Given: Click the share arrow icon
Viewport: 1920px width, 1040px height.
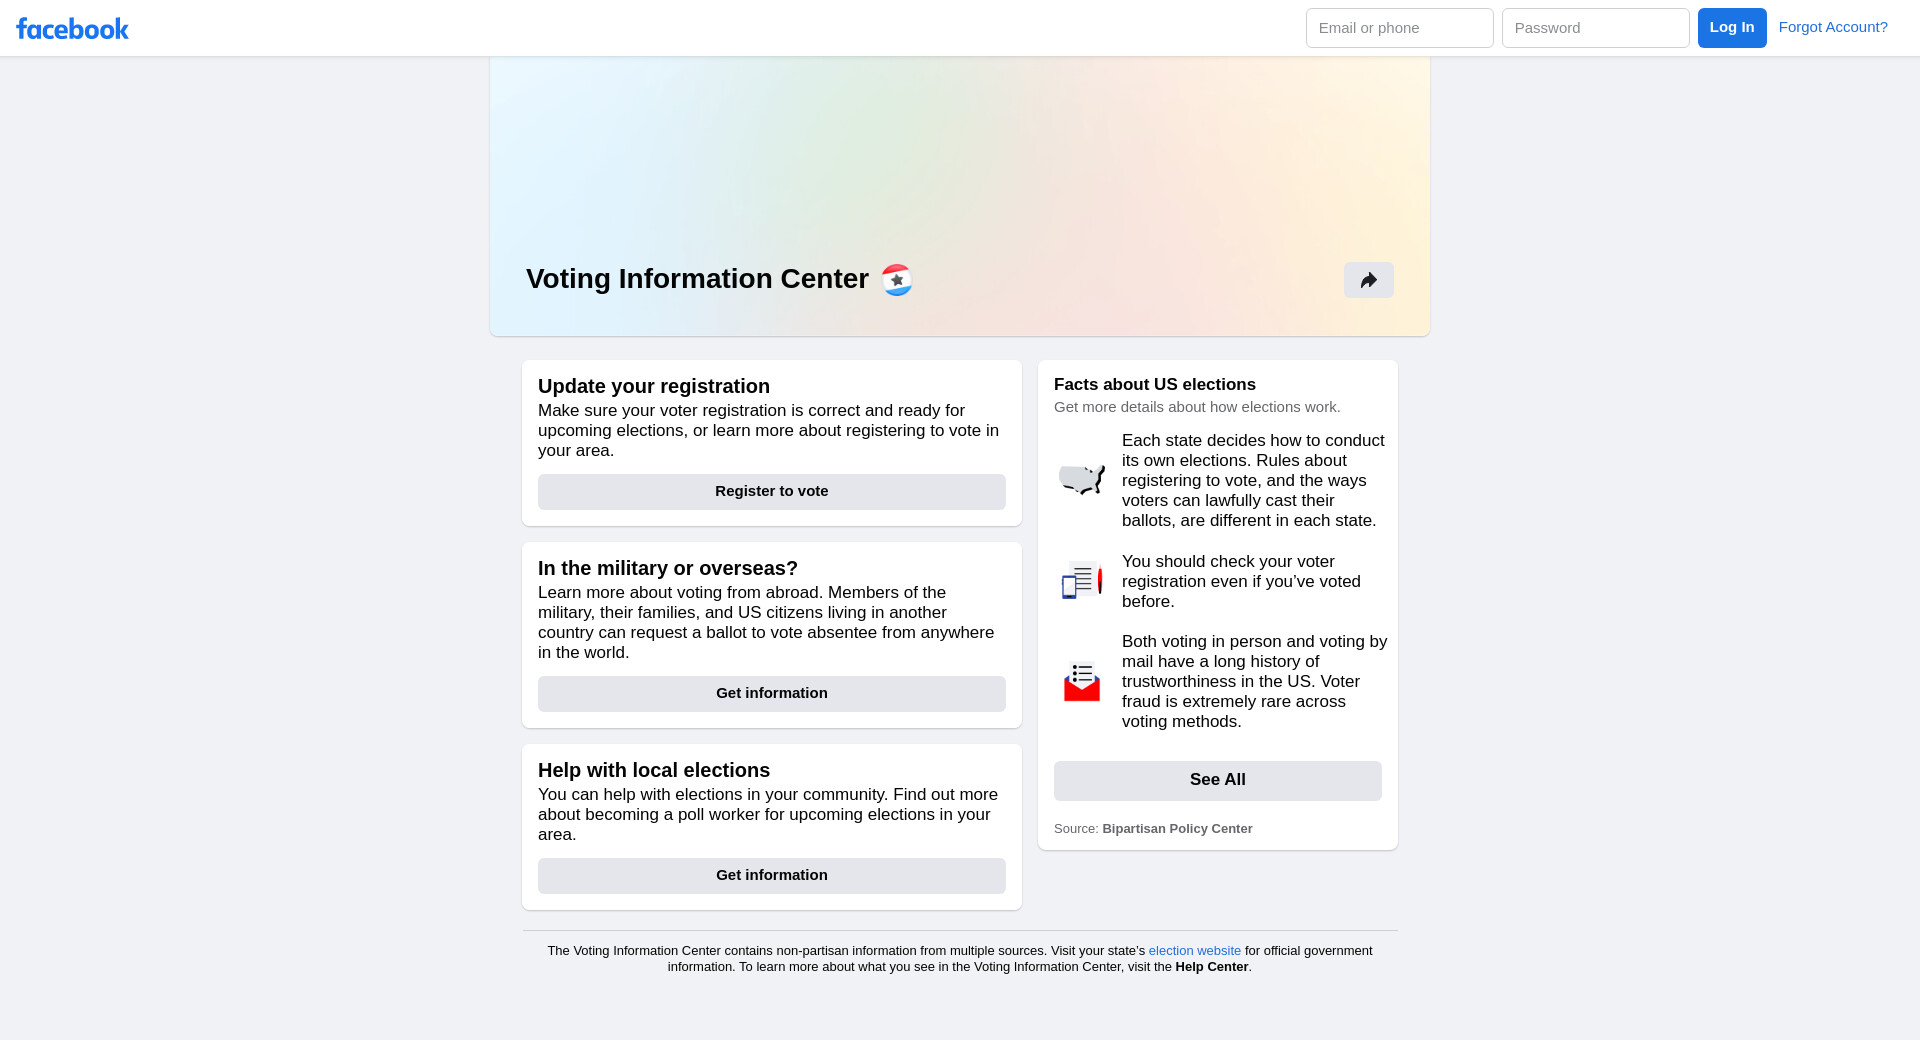Looking at the screenshot, I should pyautogui.click(x=1368, y=280).
